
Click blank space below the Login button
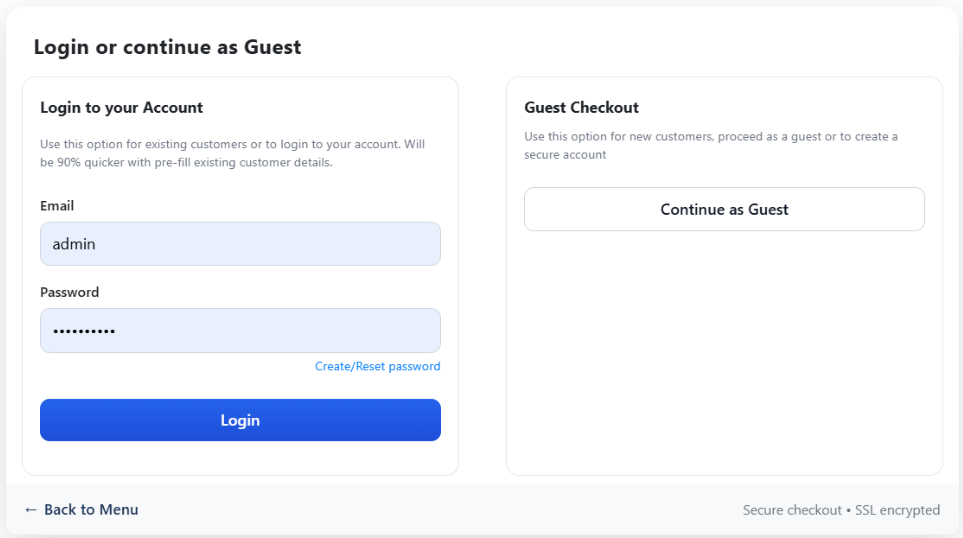coord(240,458)
